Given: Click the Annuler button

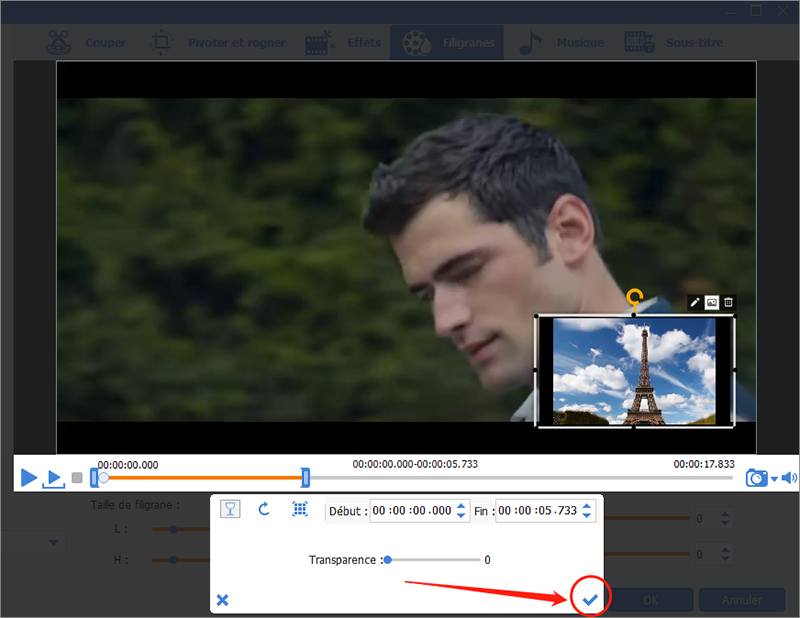Looking at the screenshot, I should tap(742, 600).
